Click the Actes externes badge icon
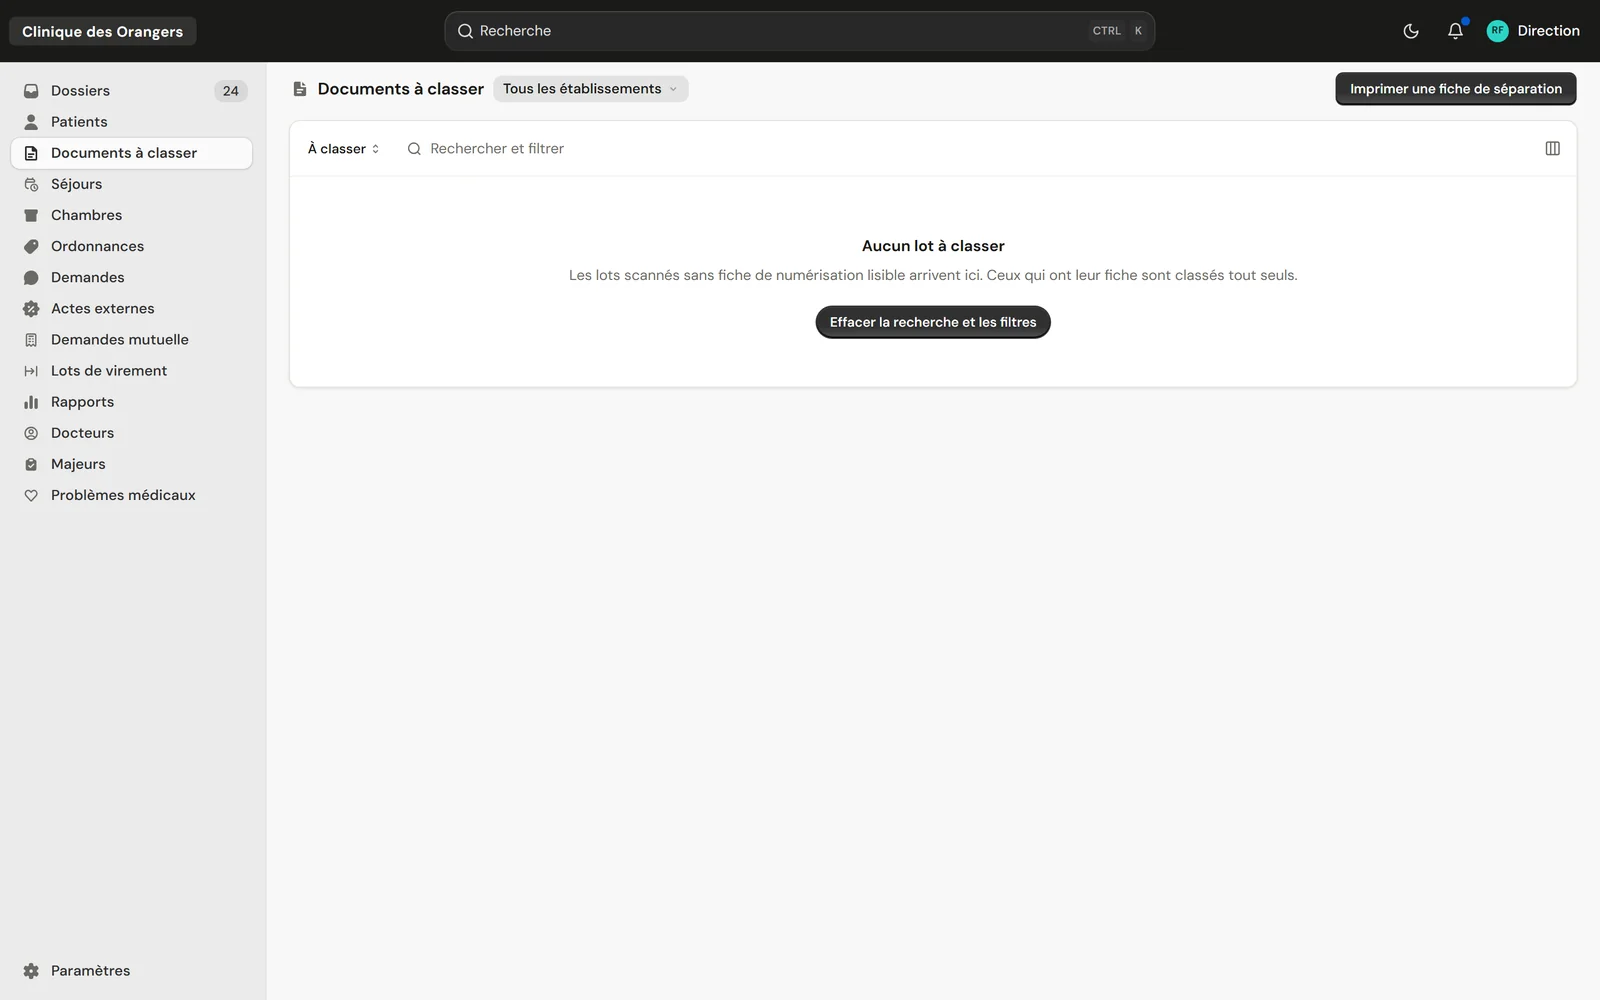The image size is (1600, 1000). pos(31,308)
